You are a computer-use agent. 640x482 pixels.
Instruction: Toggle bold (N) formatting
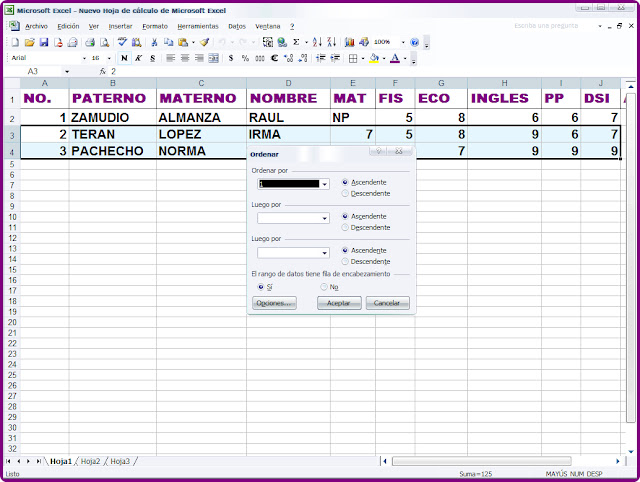point(124,58)
